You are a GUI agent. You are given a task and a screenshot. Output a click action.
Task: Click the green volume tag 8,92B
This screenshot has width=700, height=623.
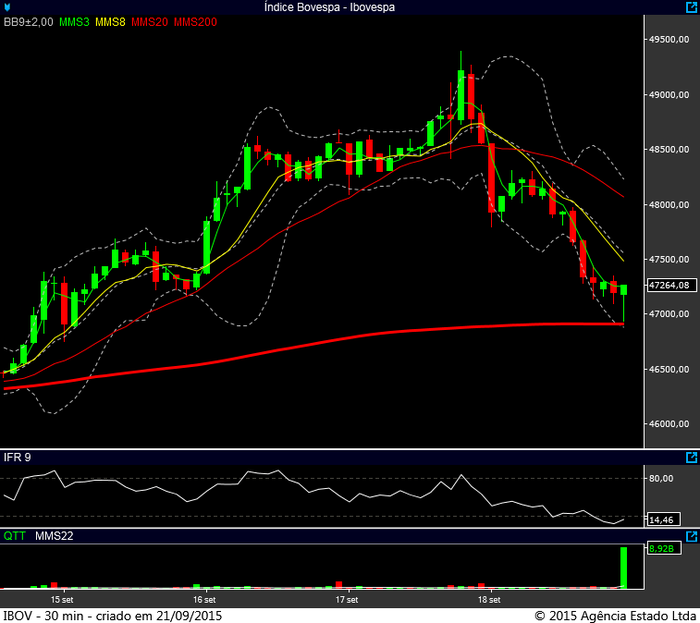pos(662,548)
